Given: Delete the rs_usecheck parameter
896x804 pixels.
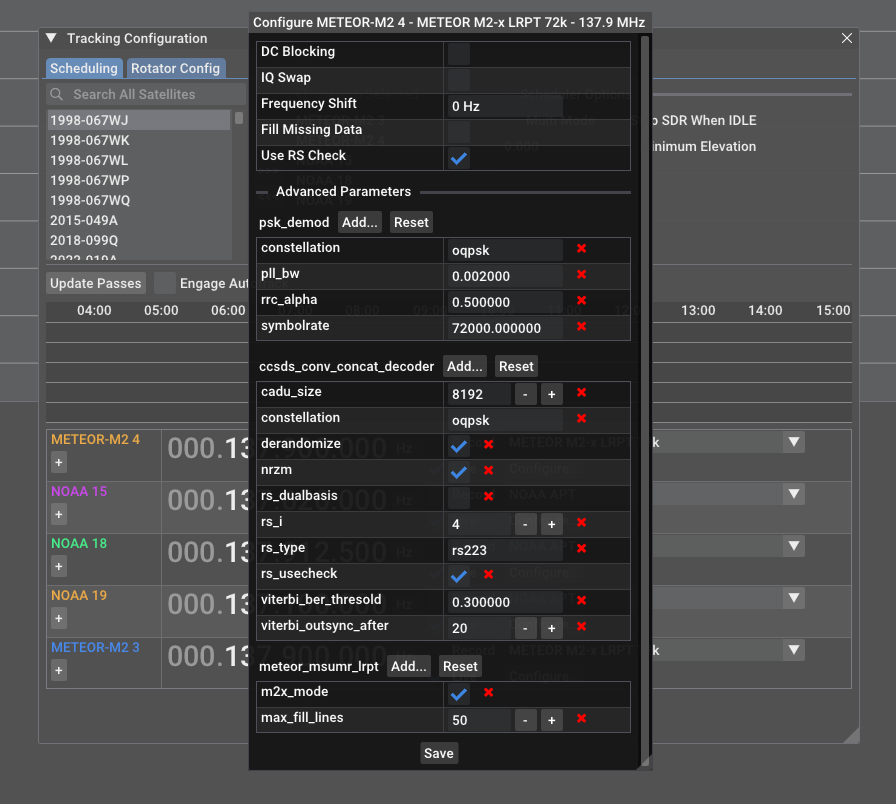Looking at the screenshot, I should click(489, 574).
